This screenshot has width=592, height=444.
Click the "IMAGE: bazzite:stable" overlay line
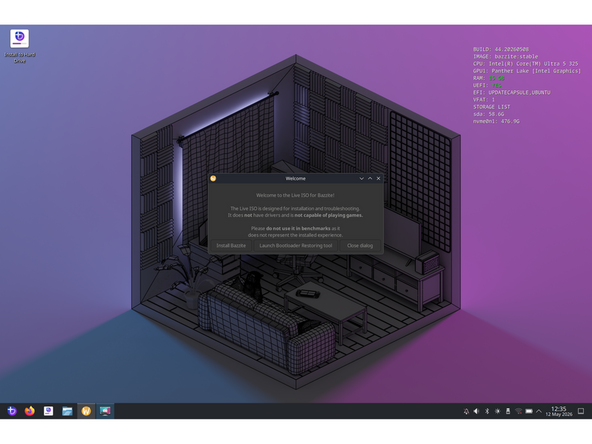506,56
